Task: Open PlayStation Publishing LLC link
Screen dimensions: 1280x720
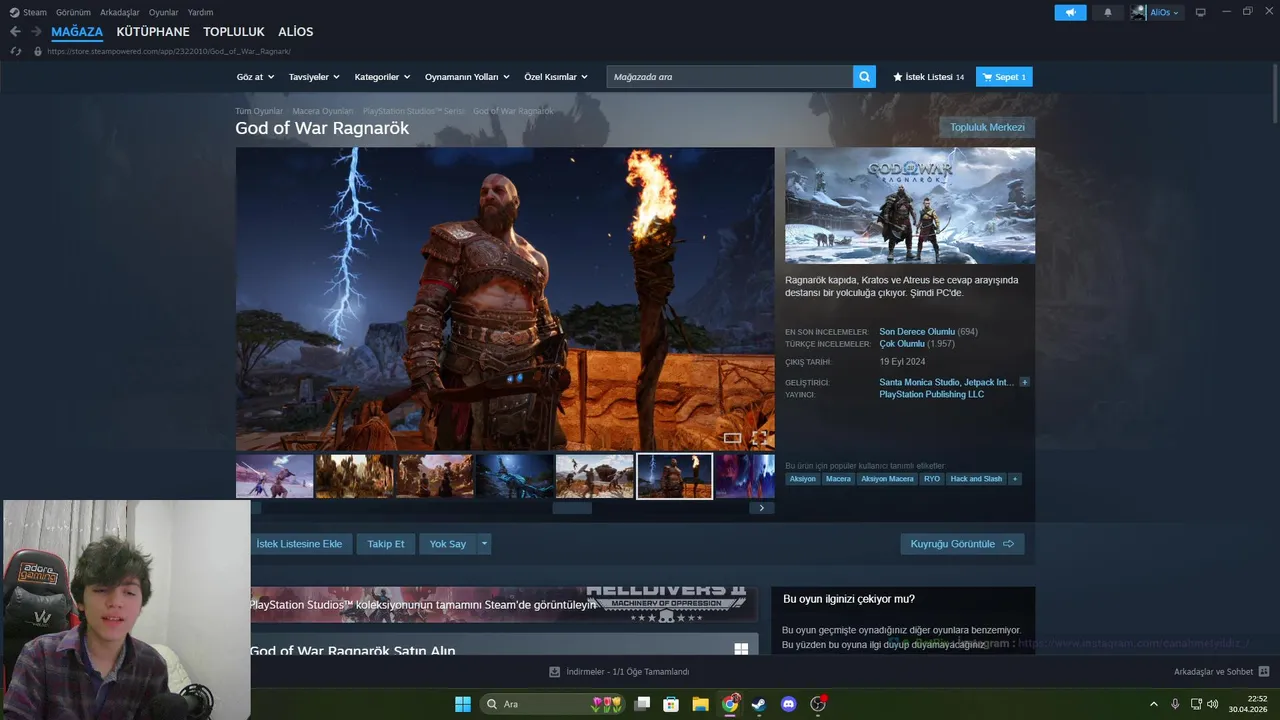Action: click(931, 394)
